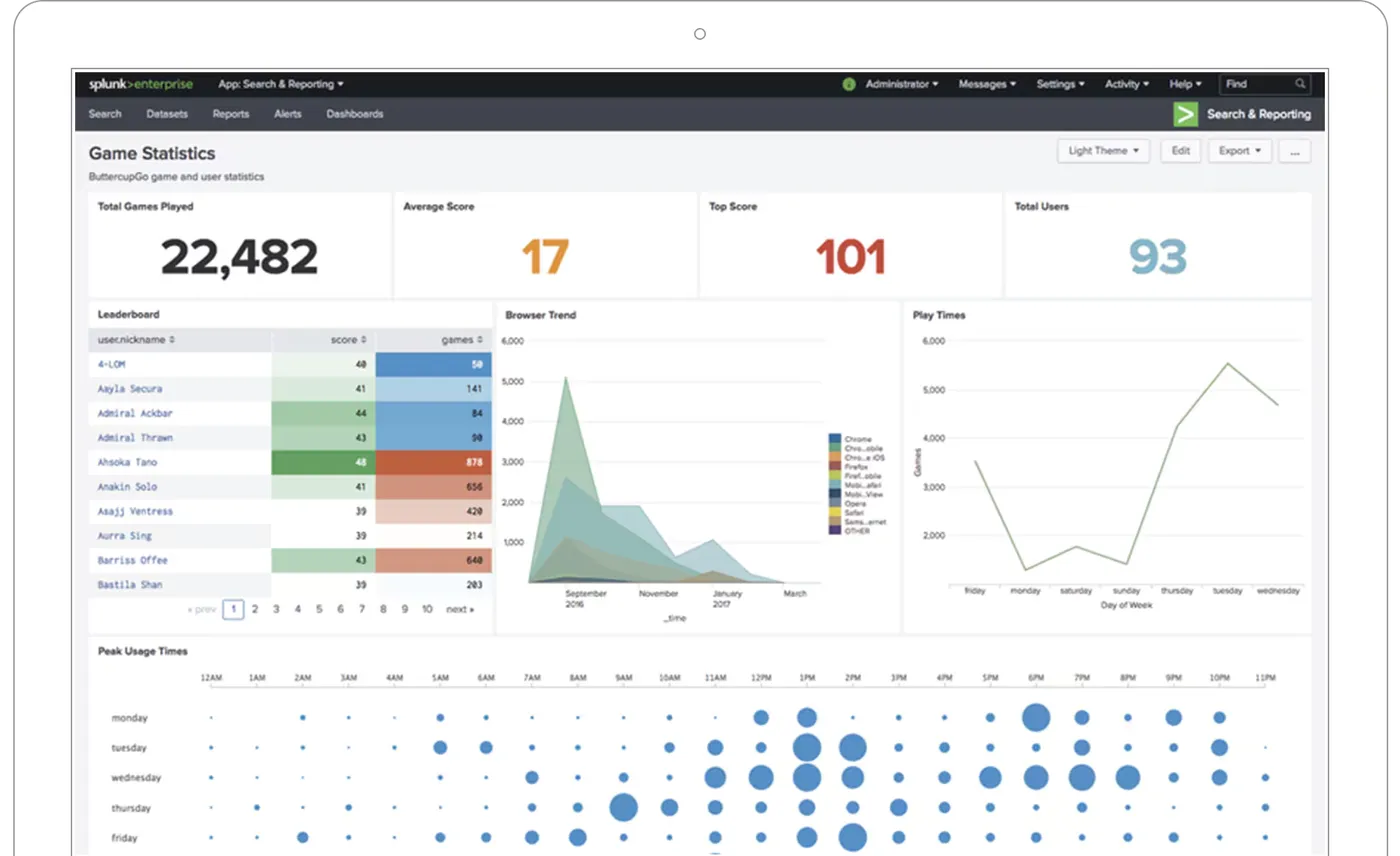The image size is (1400, 856).
Task: Click the magnifier icon in the Find box
Action: tap(1300, 84)
